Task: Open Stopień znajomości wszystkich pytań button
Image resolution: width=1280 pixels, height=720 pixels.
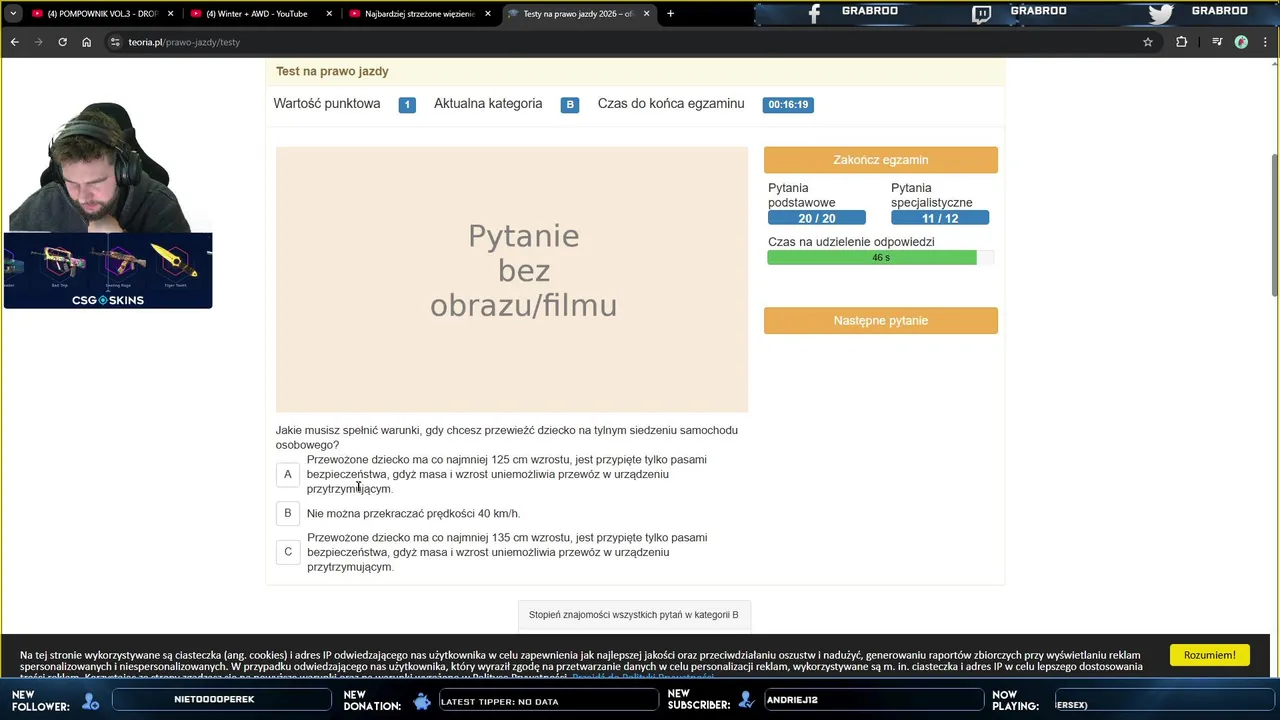Action: coord(633,615)
